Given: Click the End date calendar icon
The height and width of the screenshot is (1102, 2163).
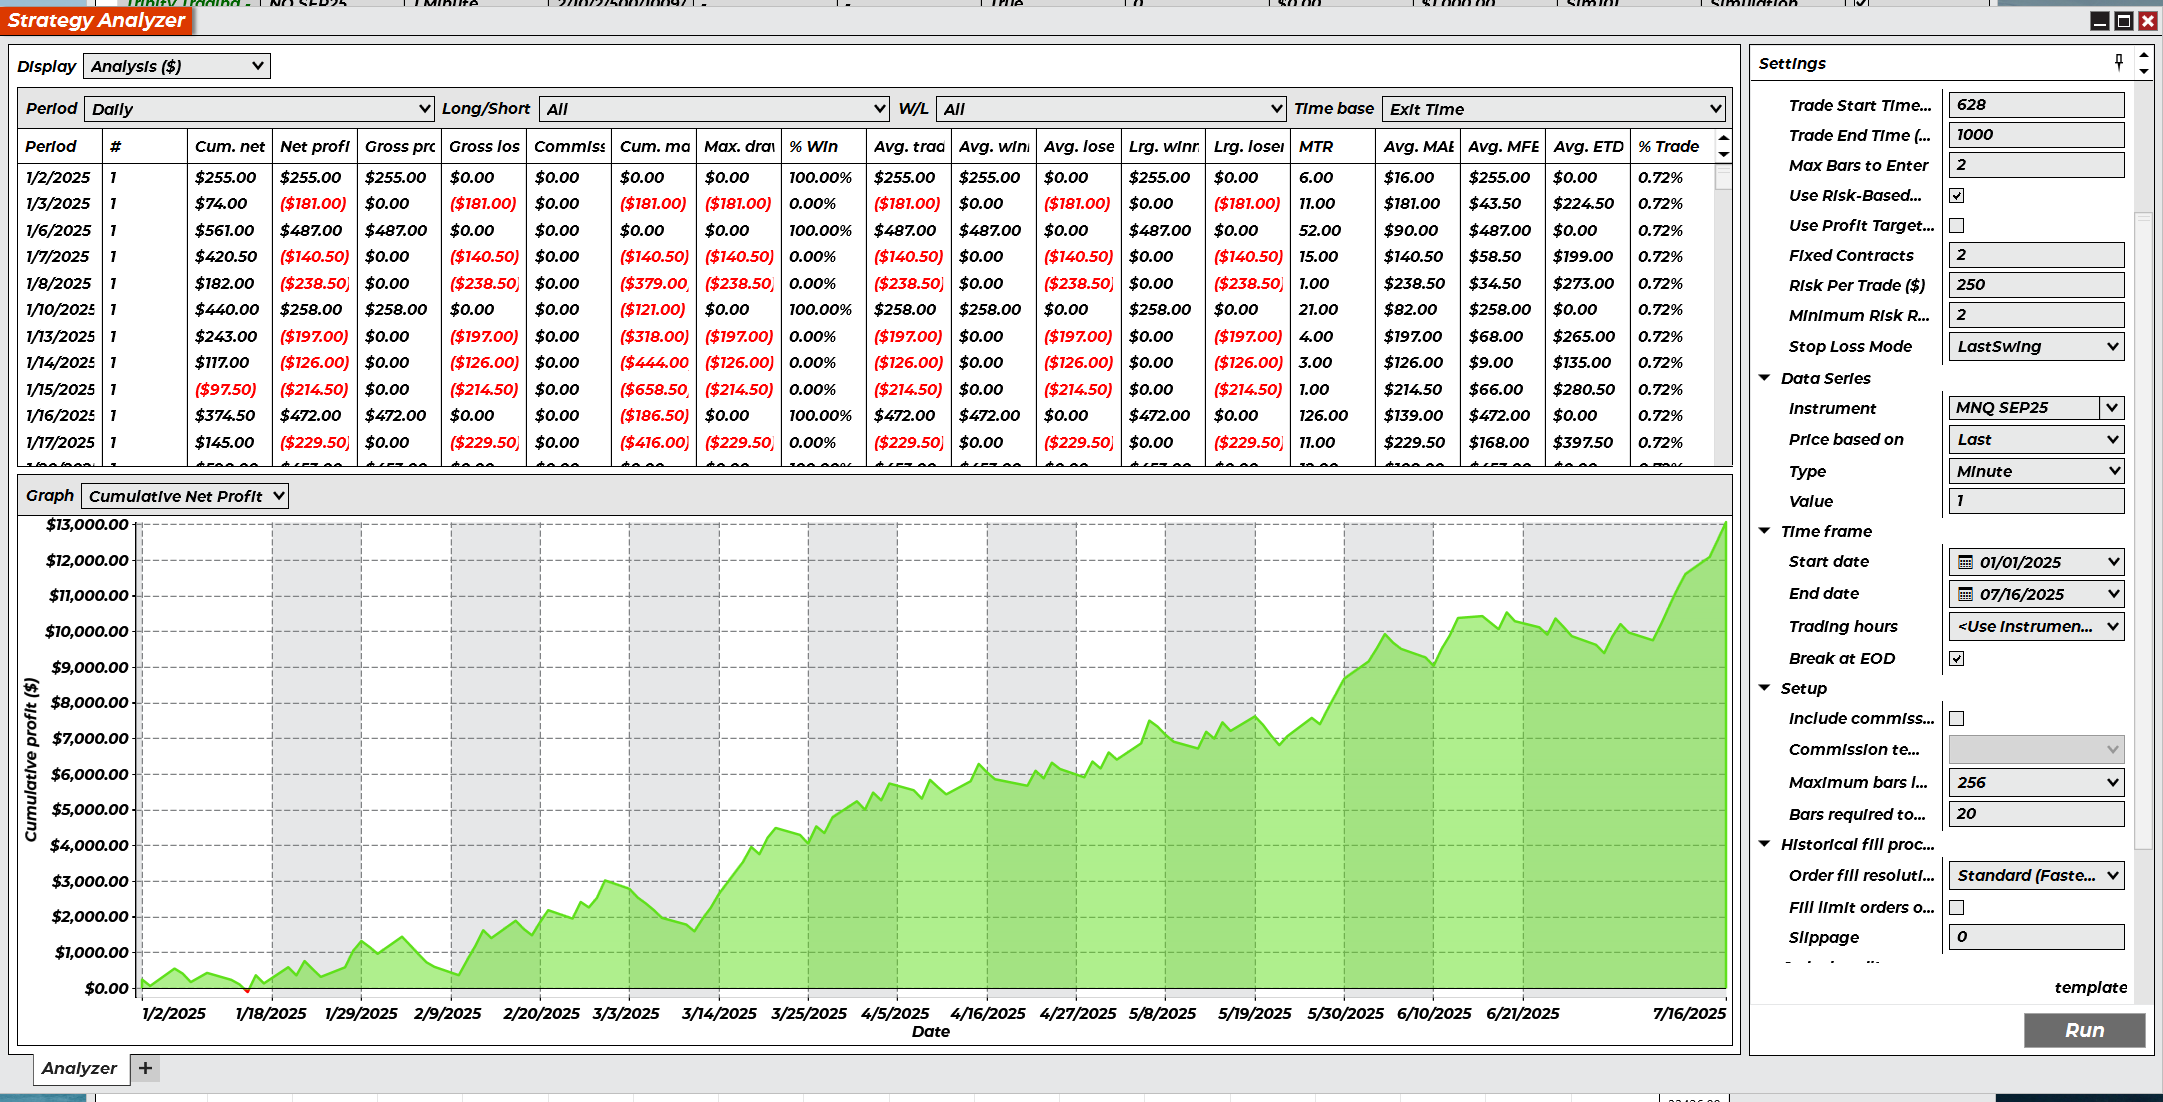Looking at the screenshot, I should (1965, 594).
